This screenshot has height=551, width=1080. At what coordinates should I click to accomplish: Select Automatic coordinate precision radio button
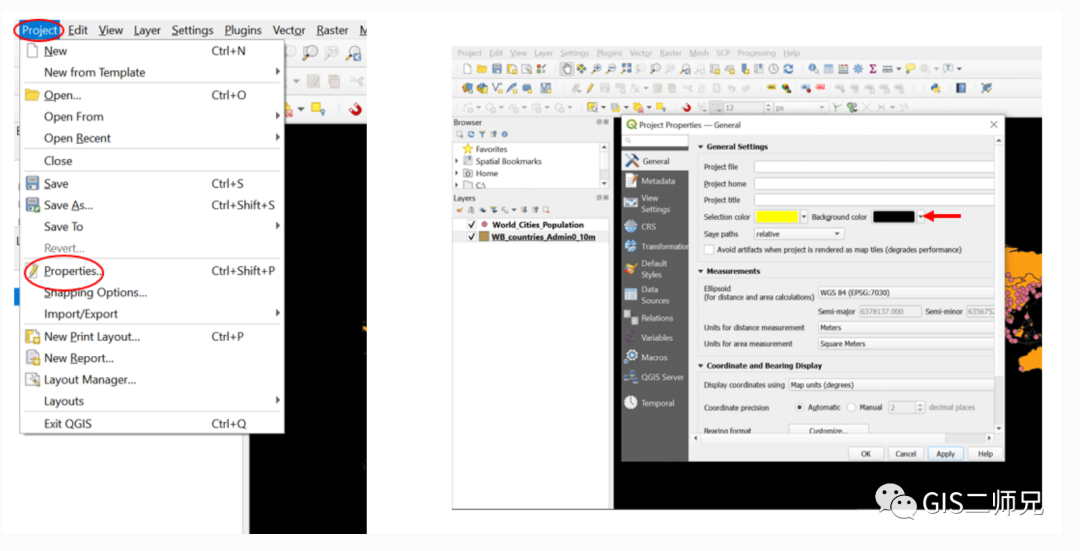coord(799,408)
